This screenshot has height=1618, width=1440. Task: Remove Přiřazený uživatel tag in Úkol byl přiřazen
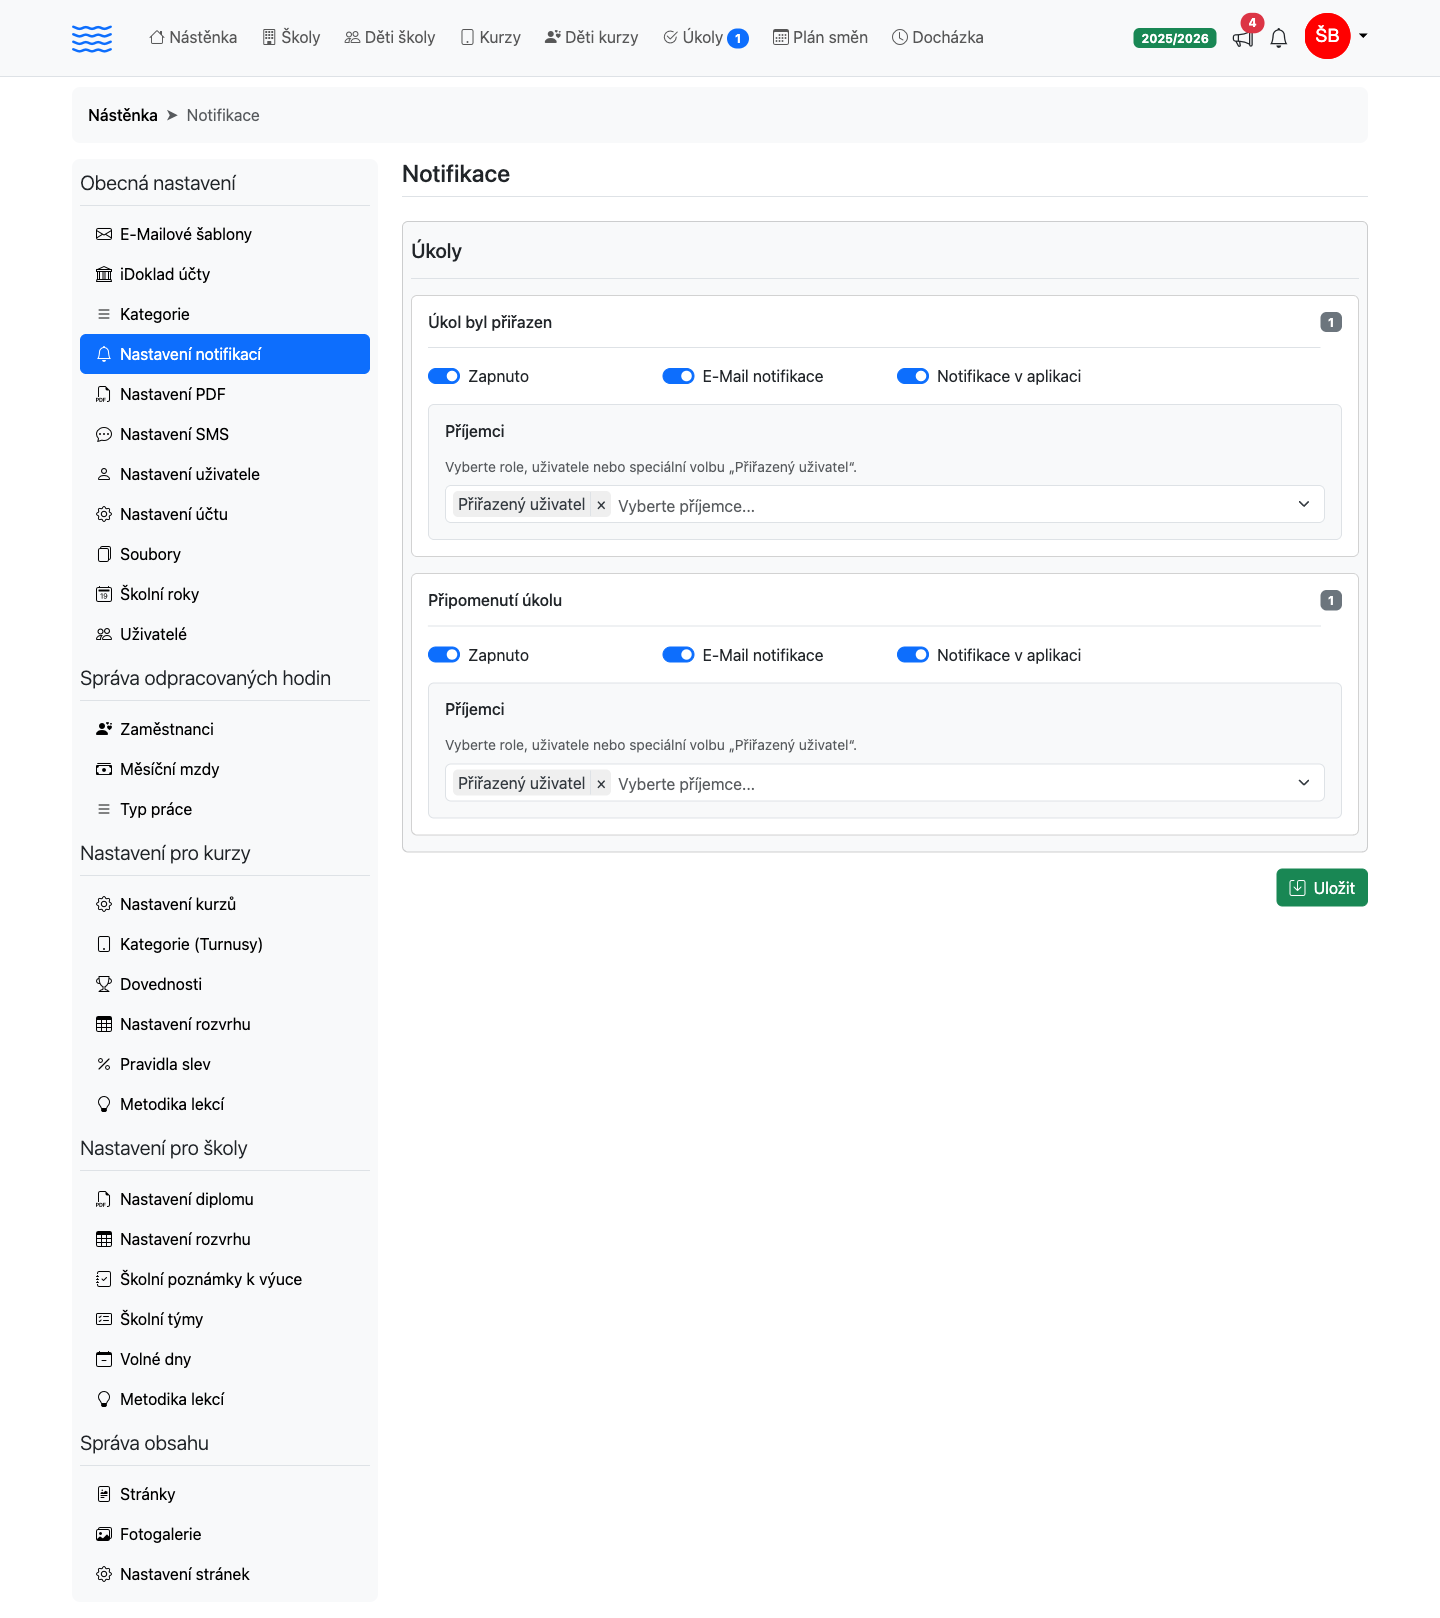[601, 505]
